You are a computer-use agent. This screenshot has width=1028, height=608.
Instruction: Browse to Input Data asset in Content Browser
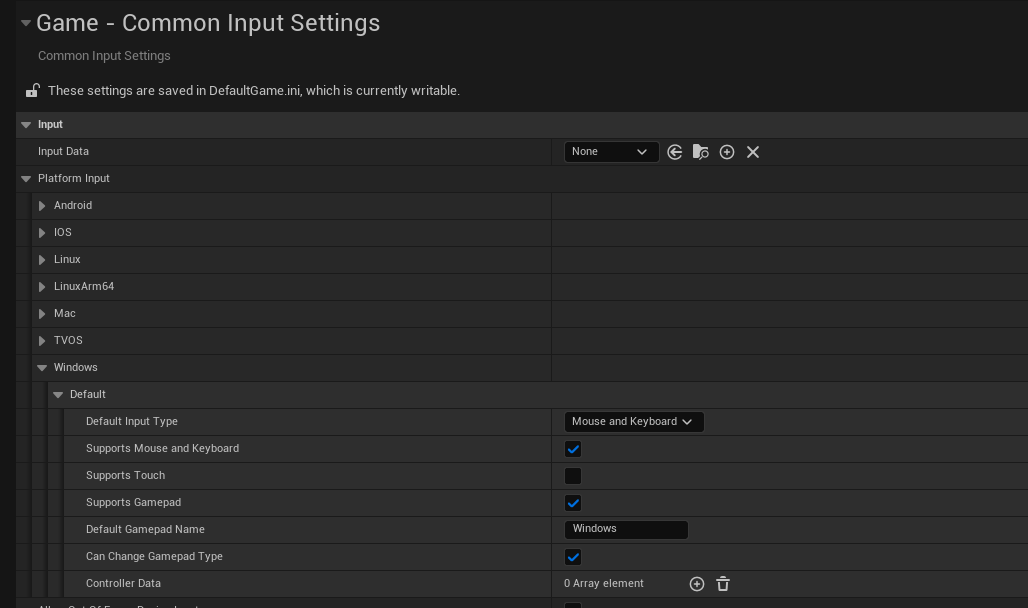click(x=700, y=152)
